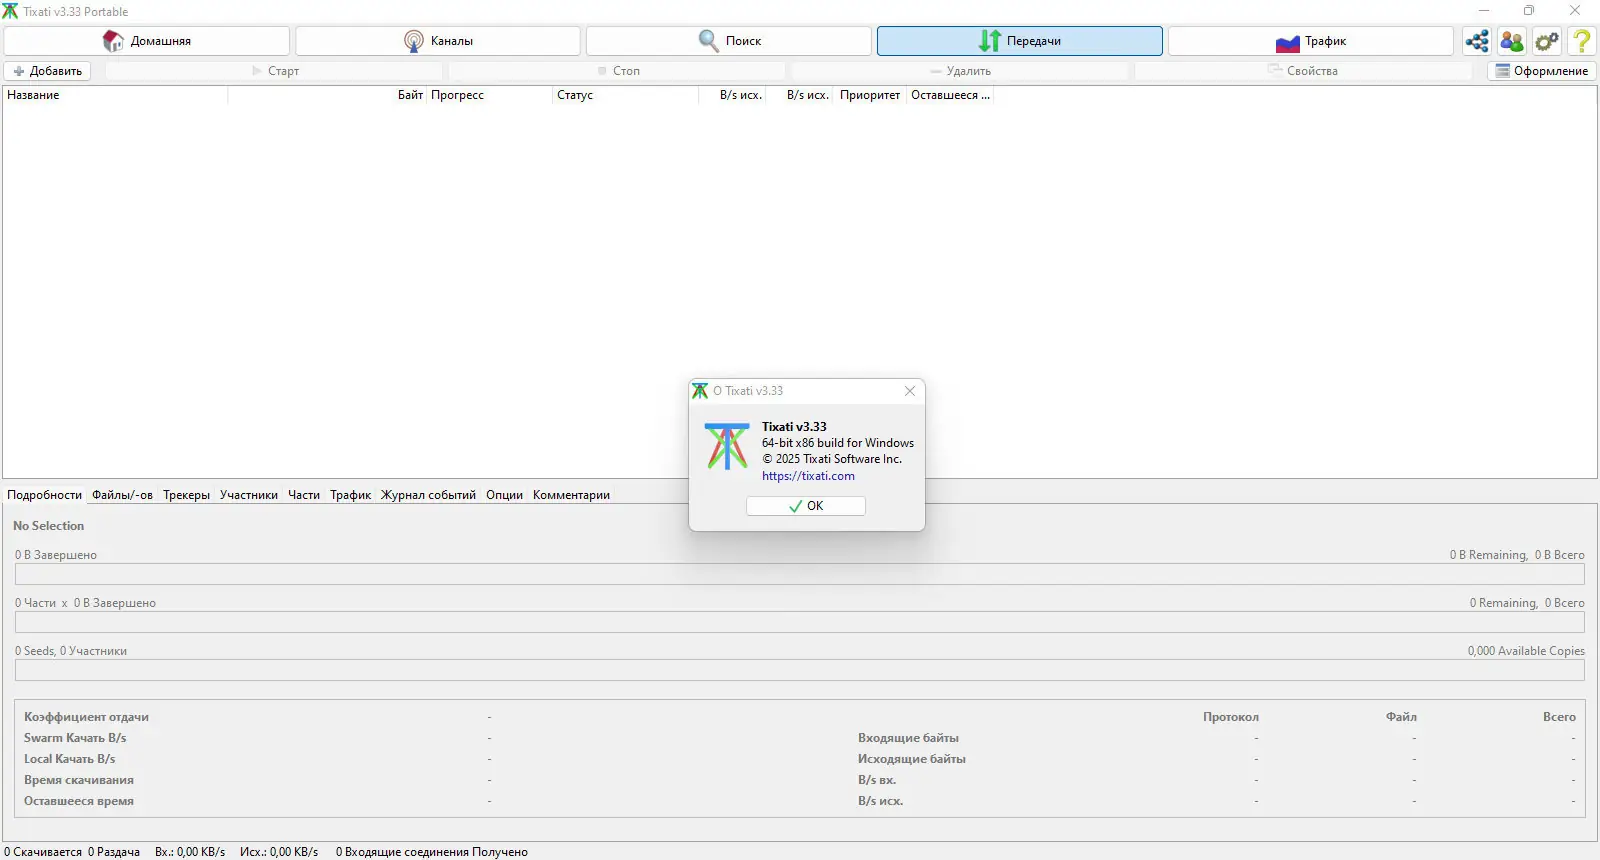Viewport: 1600px width, 860px height.
Task: Open settings via the gear icon
Action: point(1547,41)
